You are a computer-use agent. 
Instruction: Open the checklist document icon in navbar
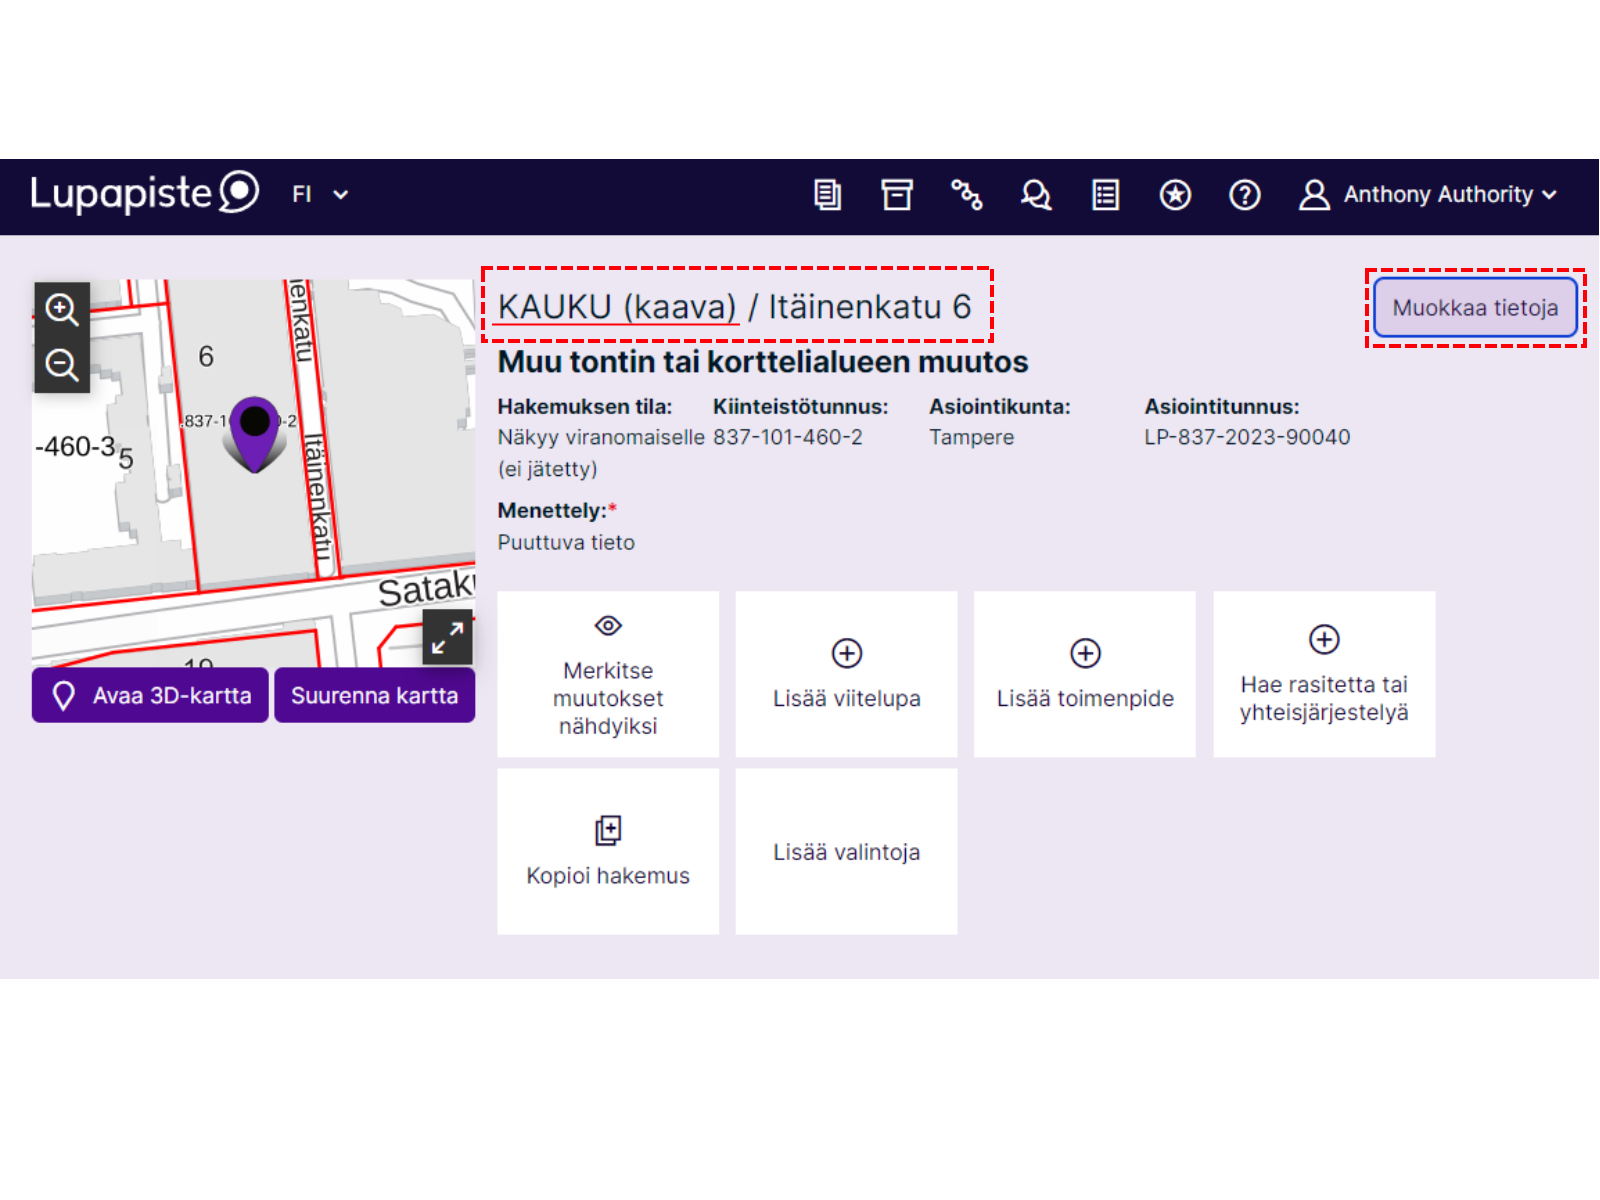pos(1105,195)
